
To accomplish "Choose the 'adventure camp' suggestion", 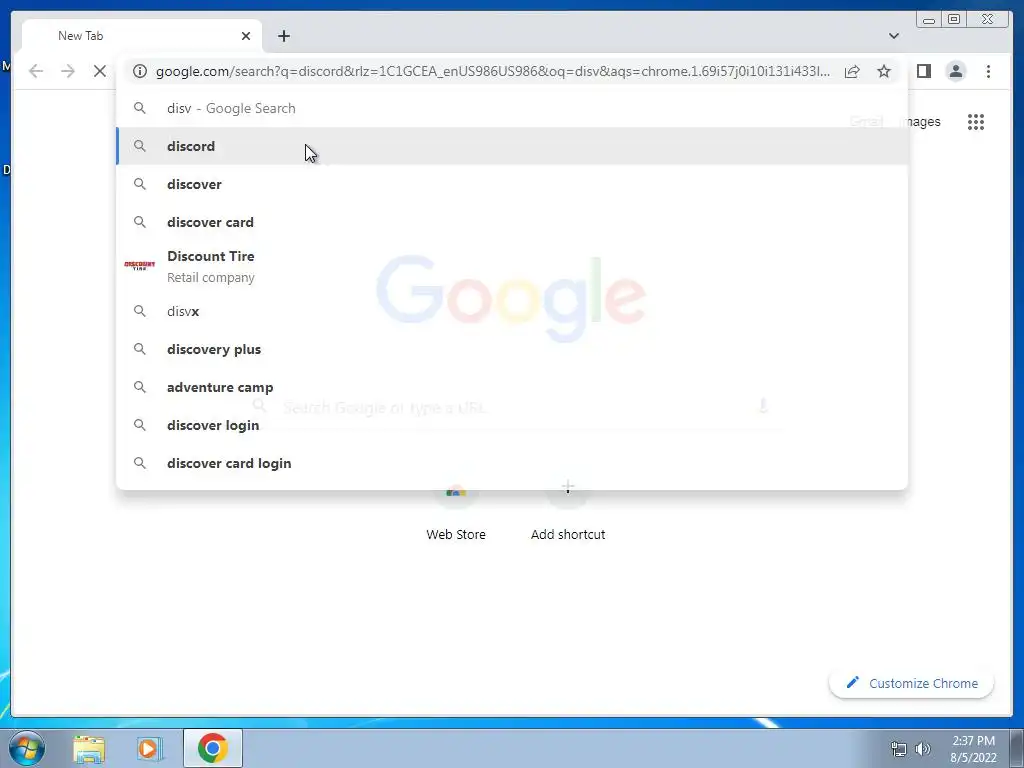I will [512, 387].
